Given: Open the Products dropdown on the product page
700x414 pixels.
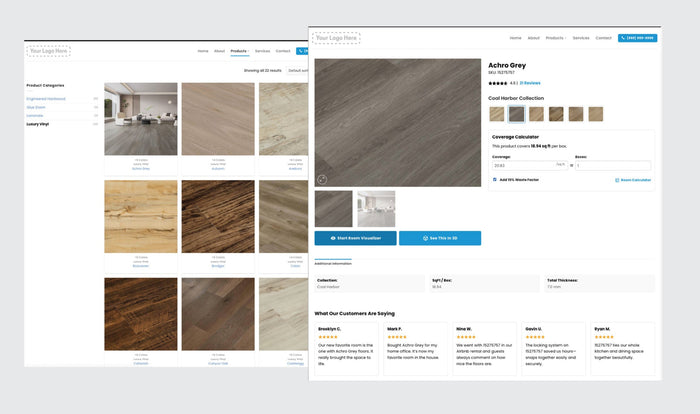Looking at the screenshot, I should 555,38.
